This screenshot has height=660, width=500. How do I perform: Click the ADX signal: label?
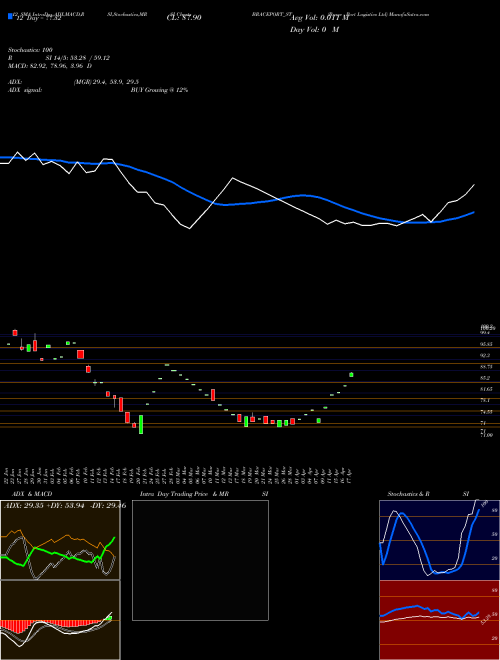(25, 90)
